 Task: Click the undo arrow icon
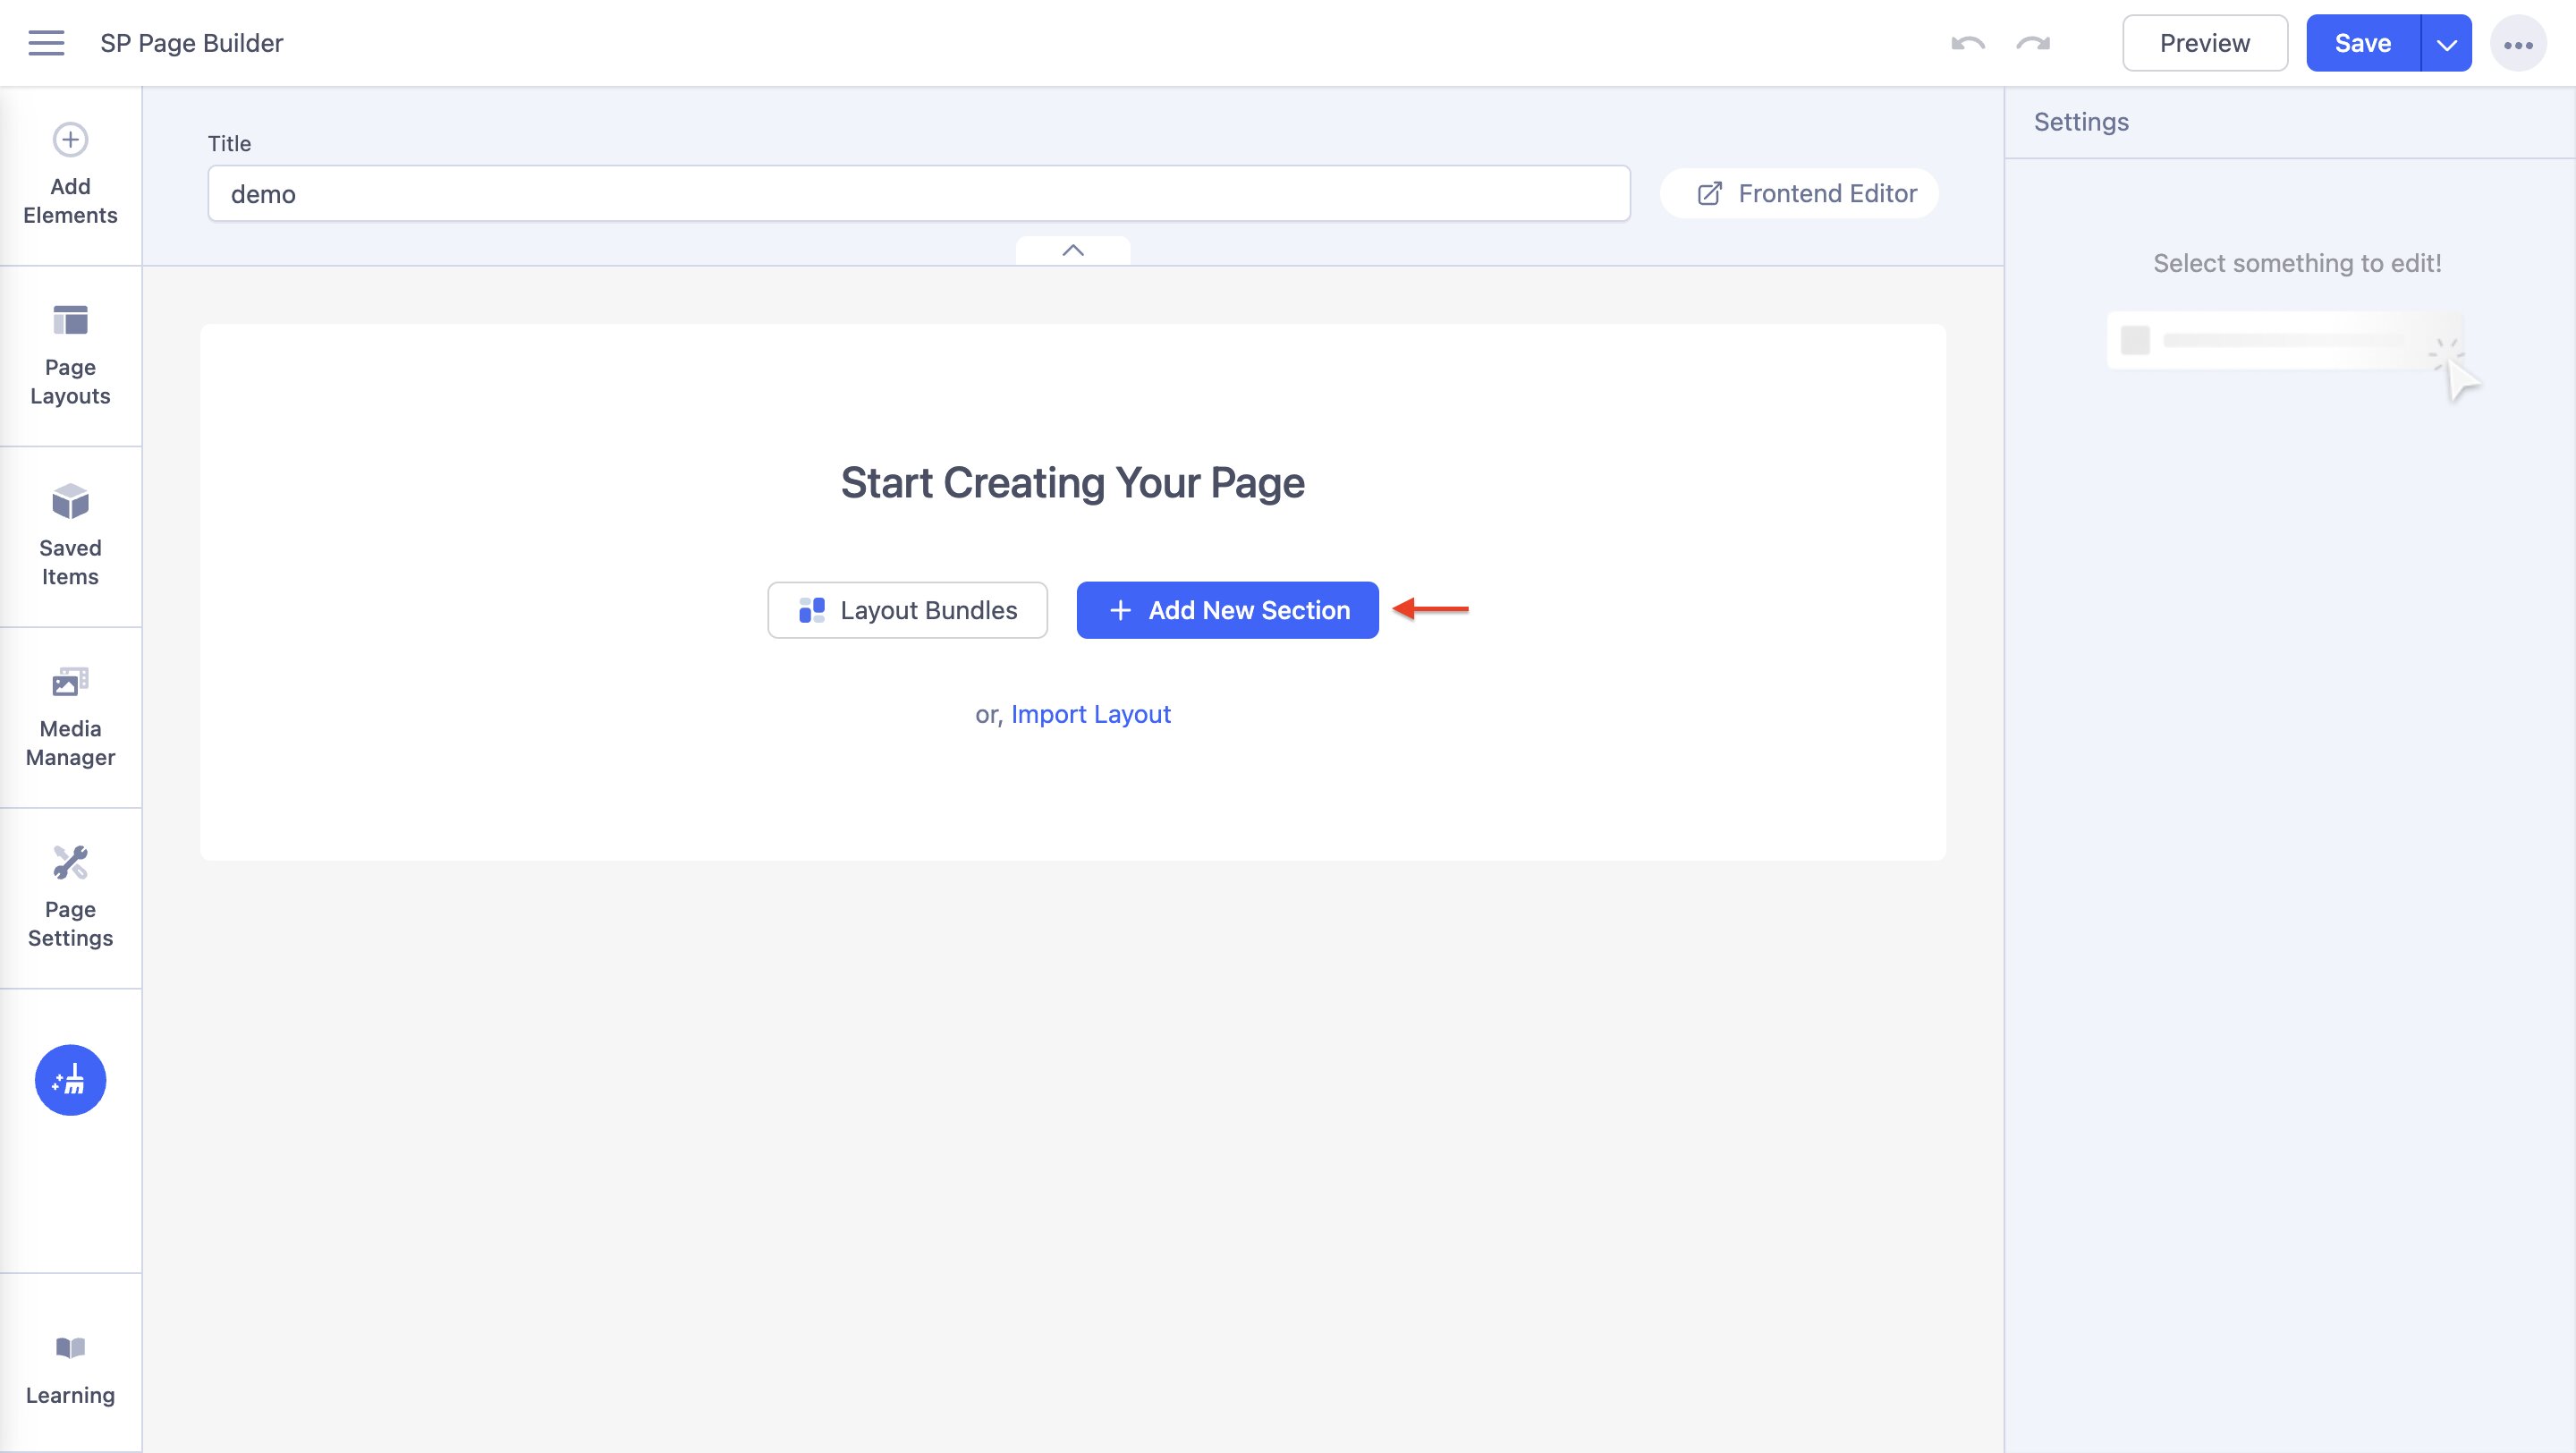[1967, 43]
